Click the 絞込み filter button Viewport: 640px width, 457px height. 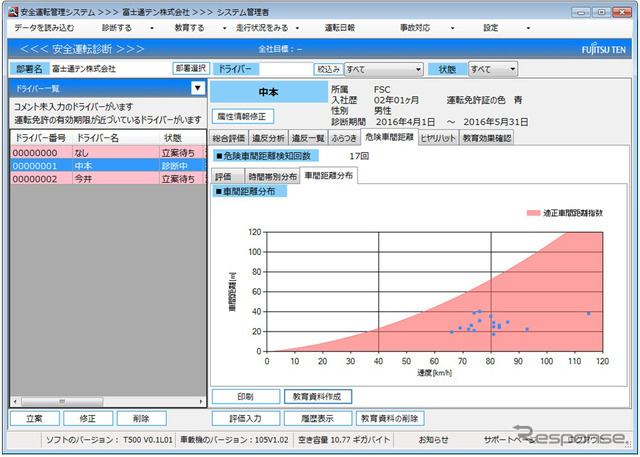point(329,69)
